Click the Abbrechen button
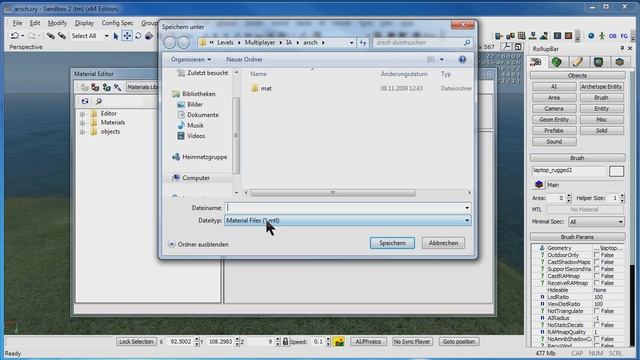The width and height of the screenshot is (640, 360). (443, 243)
